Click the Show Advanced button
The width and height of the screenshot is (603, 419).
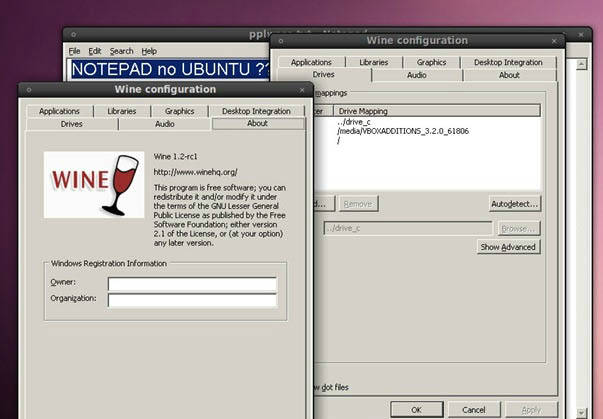[x=508, y=247]
